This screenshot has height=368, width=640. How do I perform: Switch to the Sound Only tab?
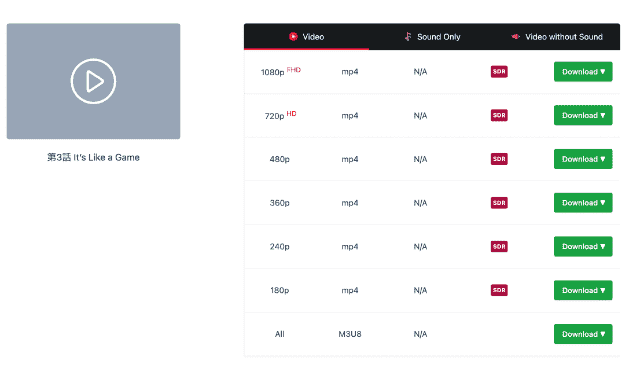pos(432,37)
